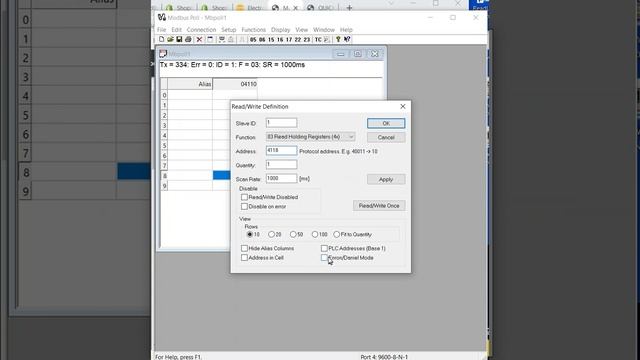Click the Read/Write Once button
The width and height of the screenshot is (640, 360).
tap(379, 206)
